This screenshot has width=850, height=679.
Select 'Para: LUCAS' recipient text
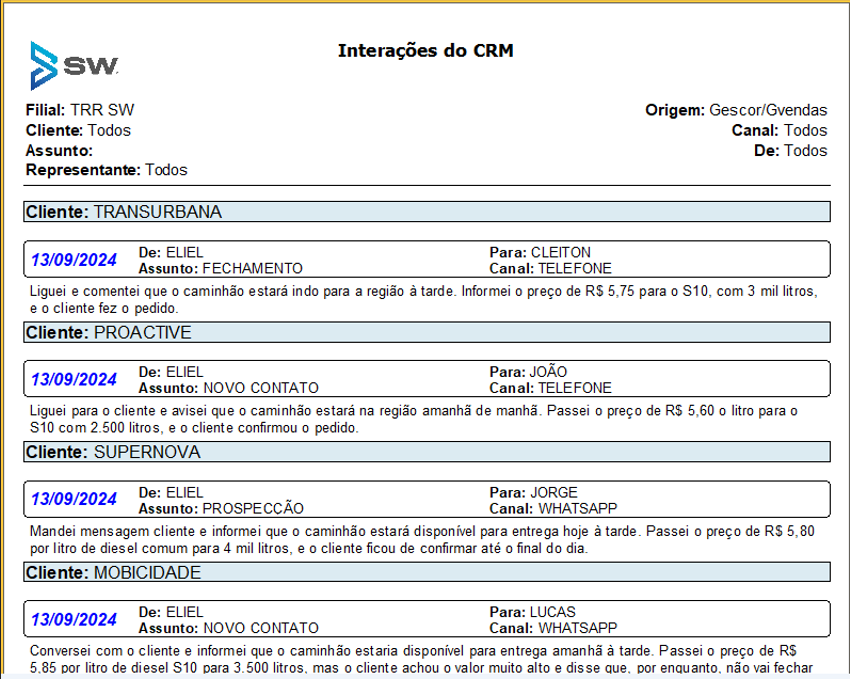pyautogui.click(x=532, y=612)
